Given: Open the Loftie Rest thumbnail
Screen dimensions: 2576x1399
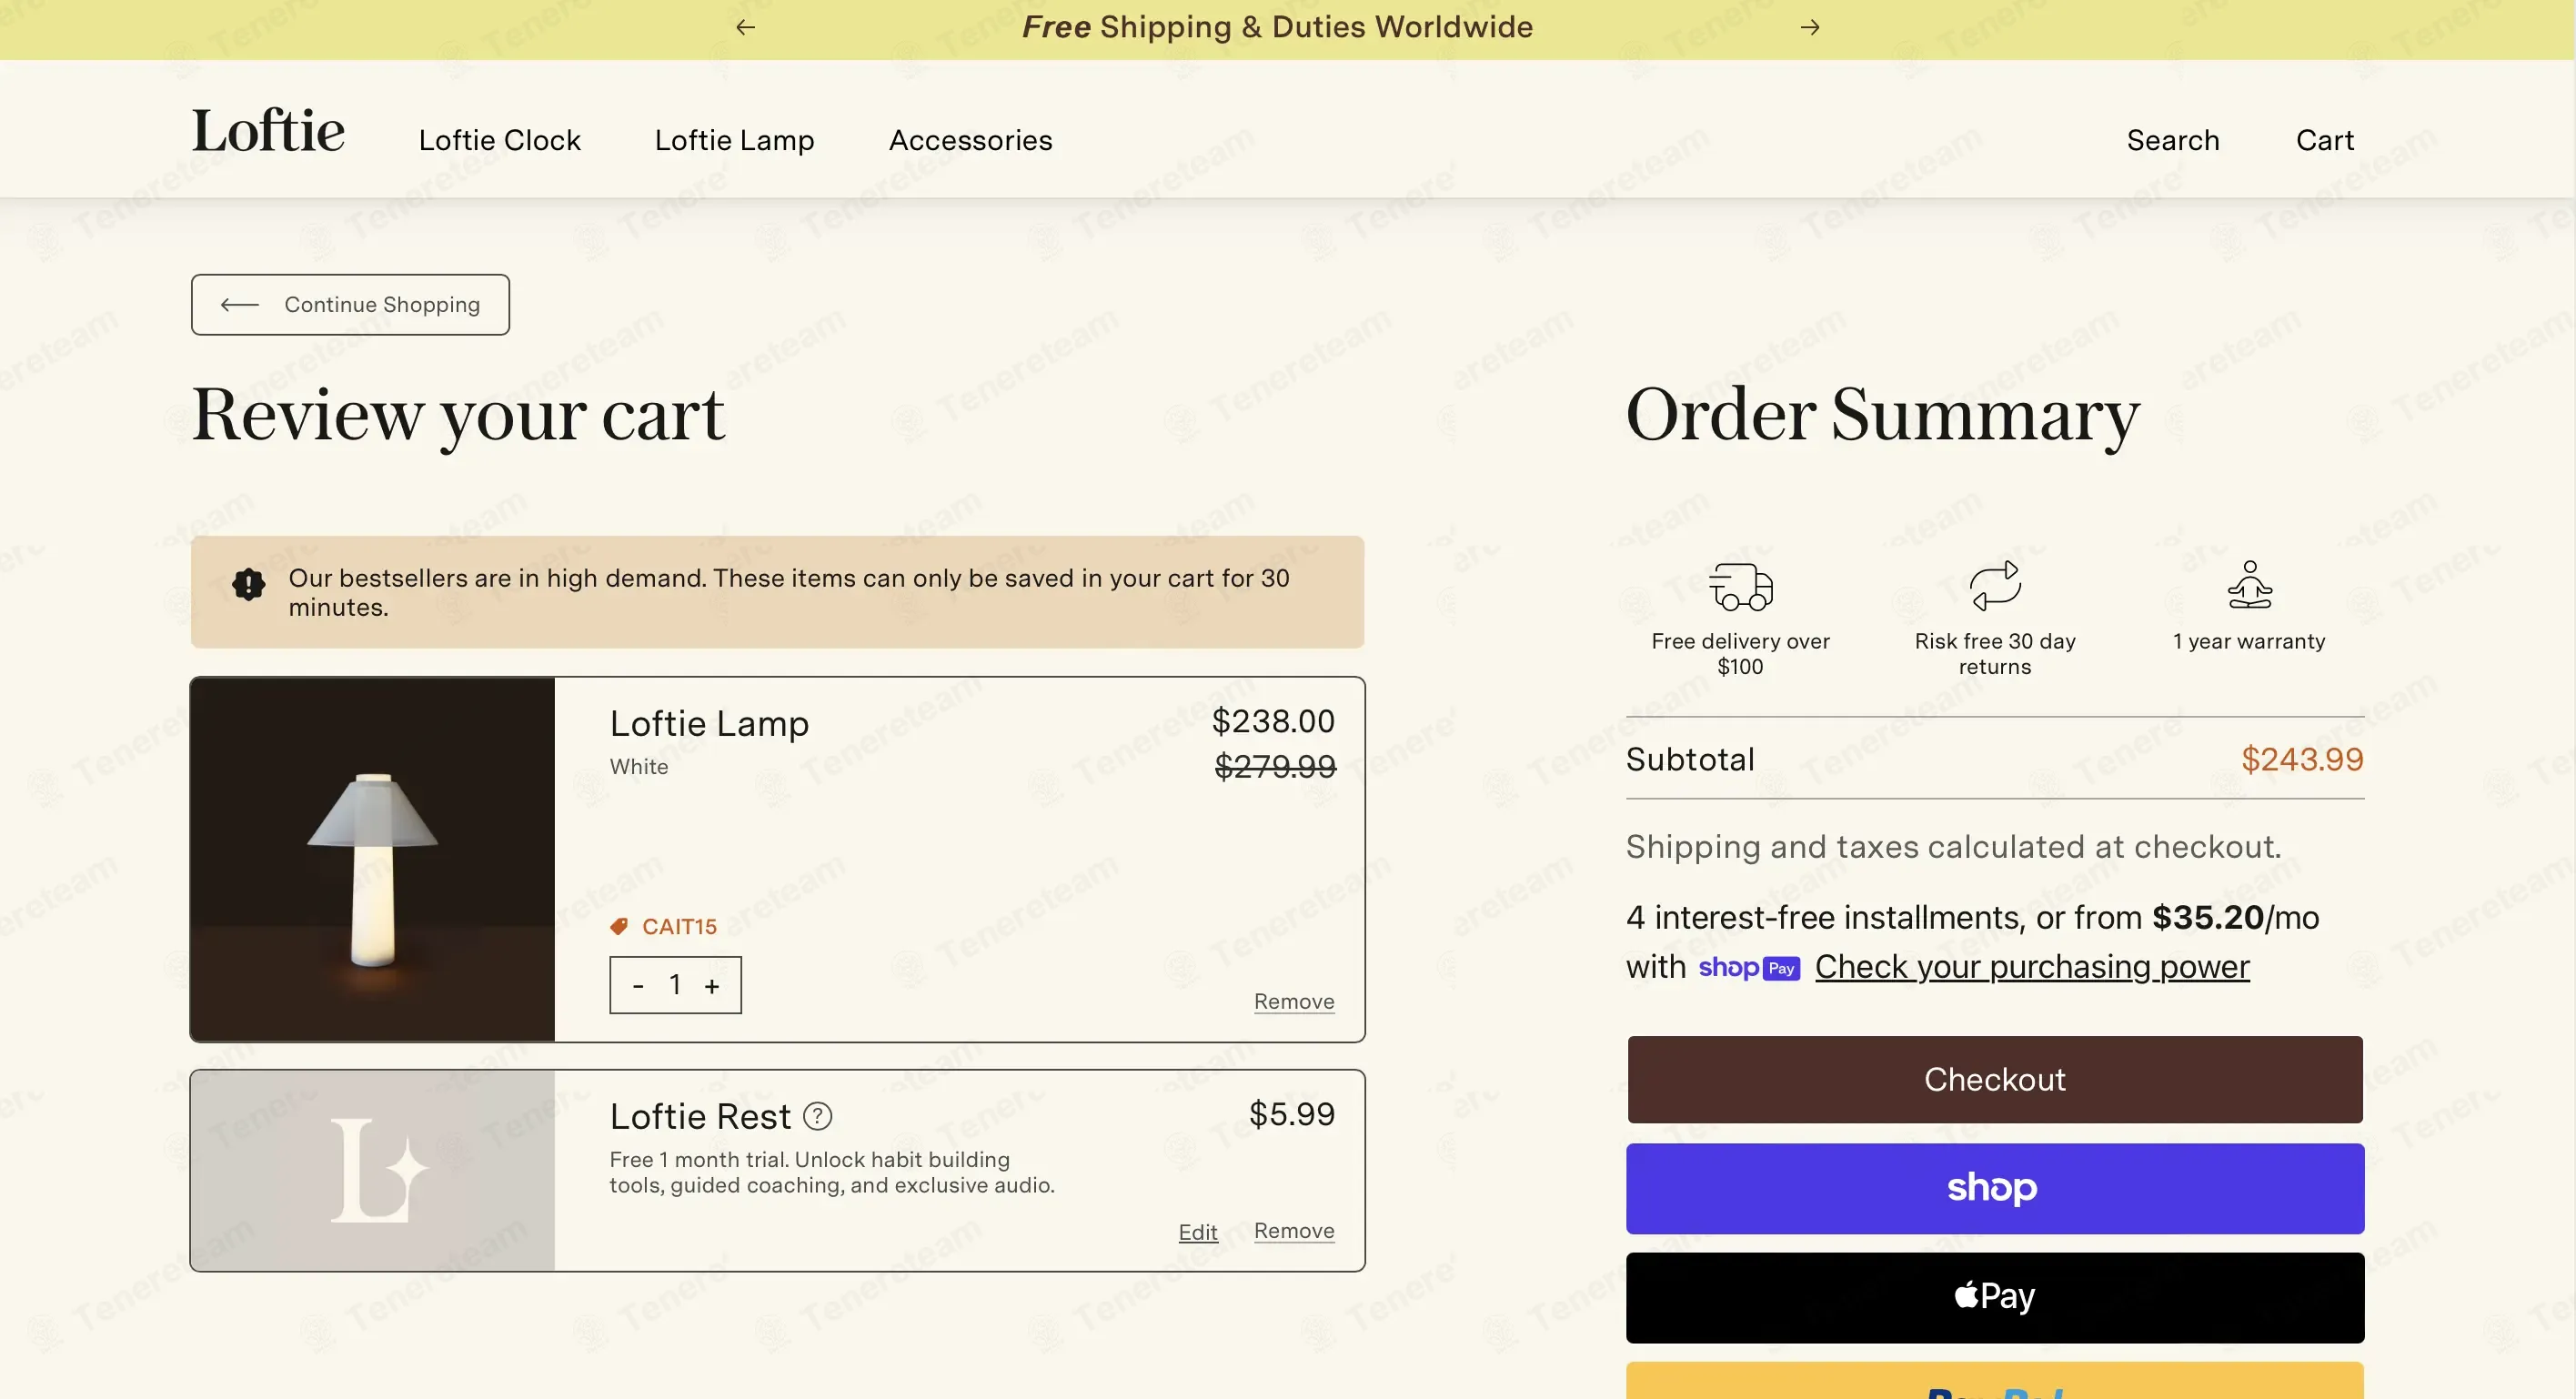Looking at the screenshot, I should 373,1170.
